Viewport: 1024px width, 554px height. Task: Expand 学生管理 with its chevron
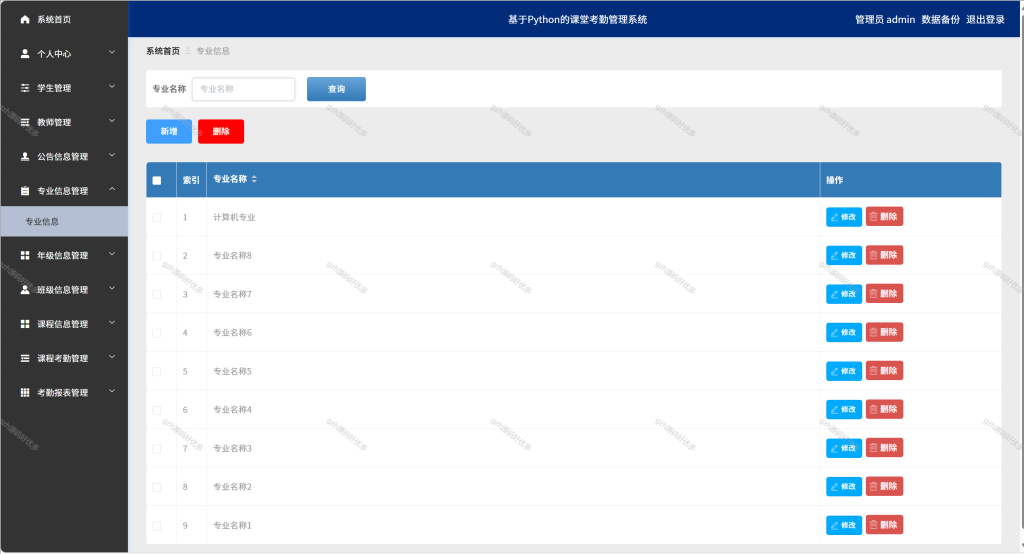pos(112,86)
